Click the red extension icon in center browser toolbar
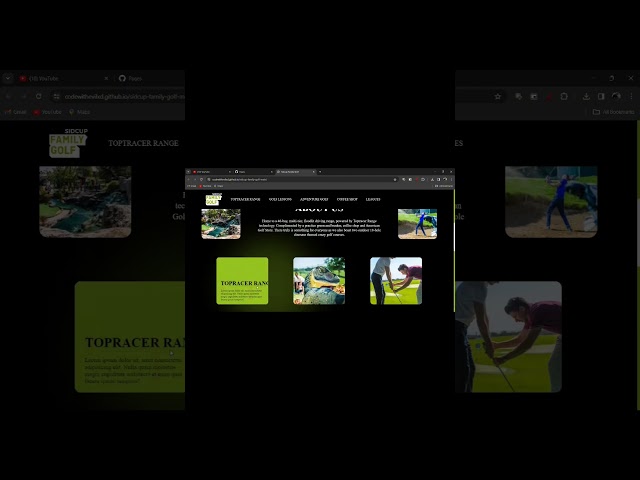Image resolution: width=640 pixels, height=480 pixels. pyautogui.click(x=417, y=180)
